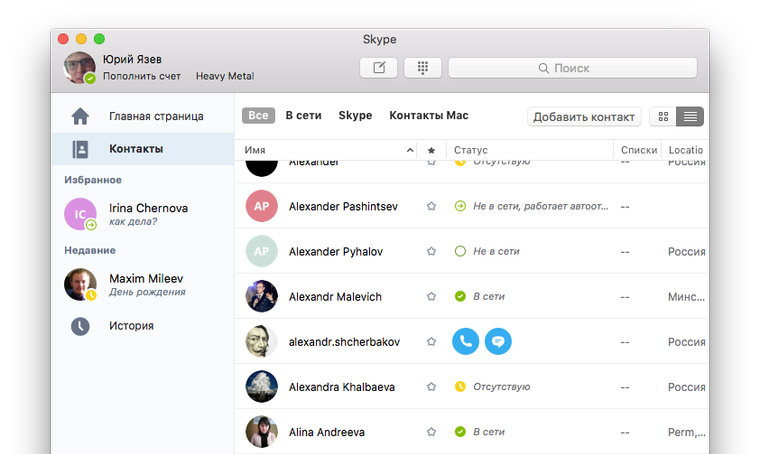The height and width of the screenshot is (454, 760).
Task: Select the Alexander Pashintsev contact name
Action: [x=343, y=206]
